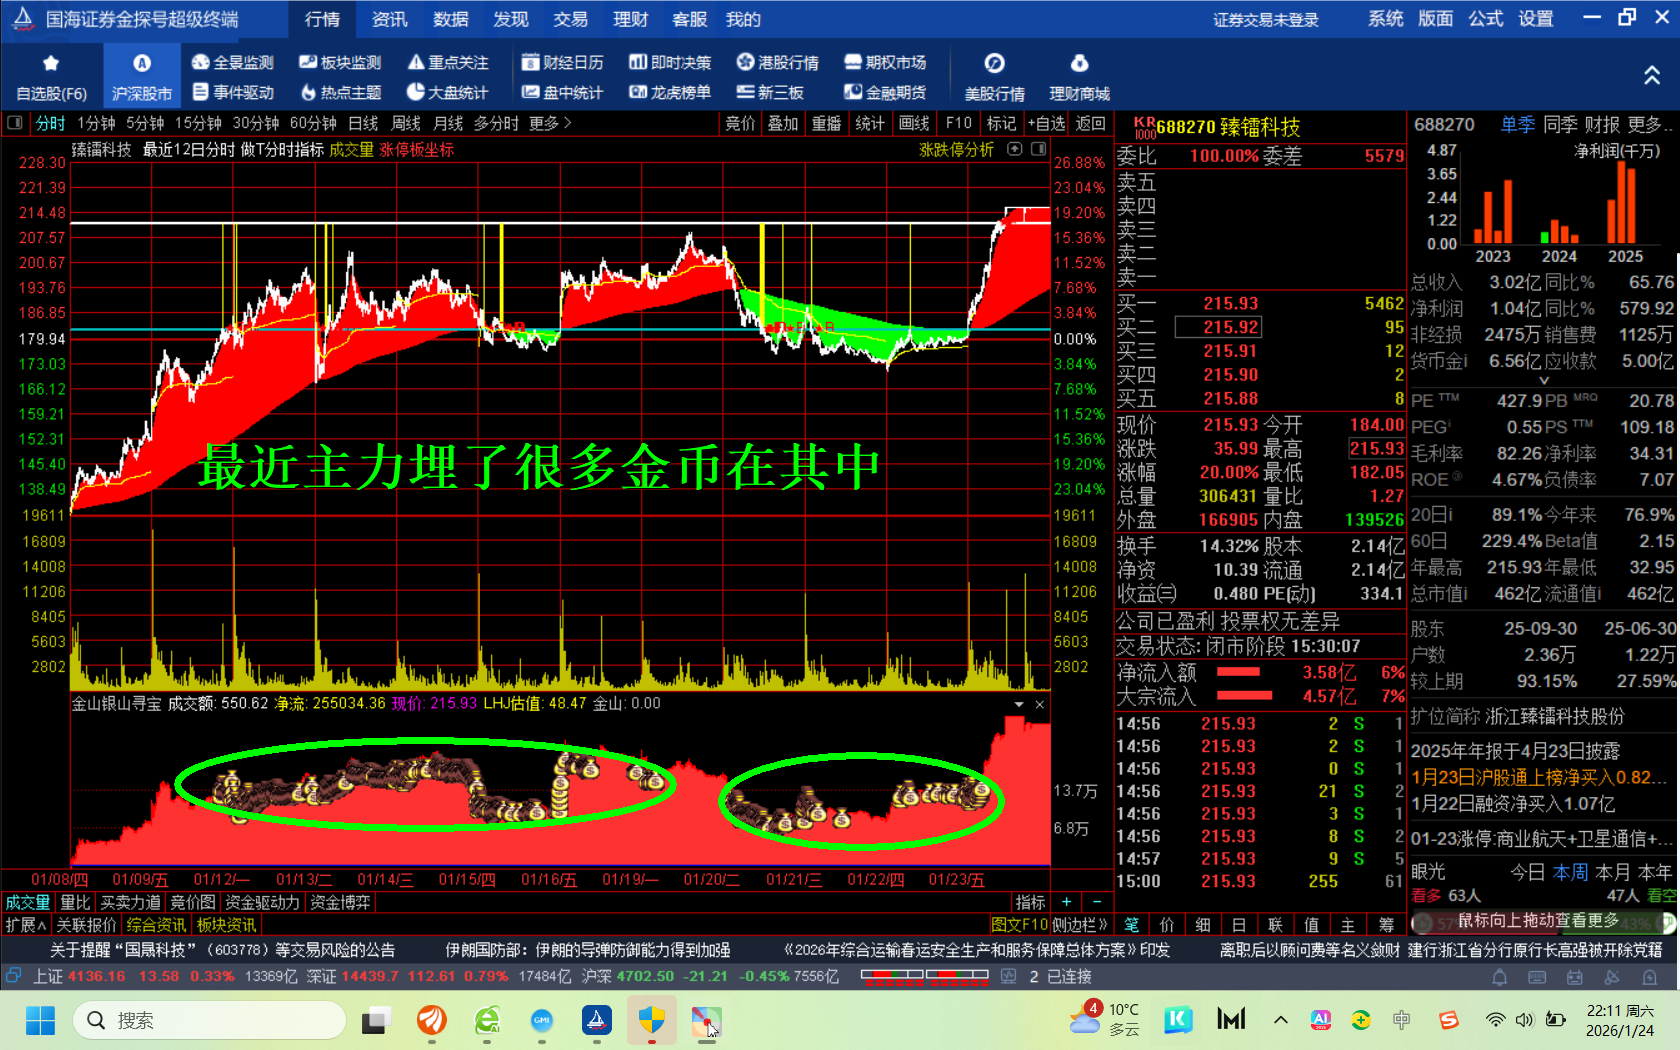
Task: Open 金融期货 financial futures
Action: point(885,92)
